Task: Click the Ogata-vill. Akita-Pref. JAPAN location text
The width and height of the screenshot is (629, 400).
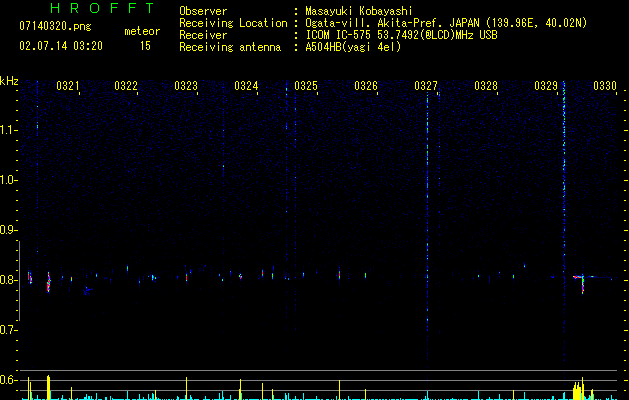Action: 446,23
